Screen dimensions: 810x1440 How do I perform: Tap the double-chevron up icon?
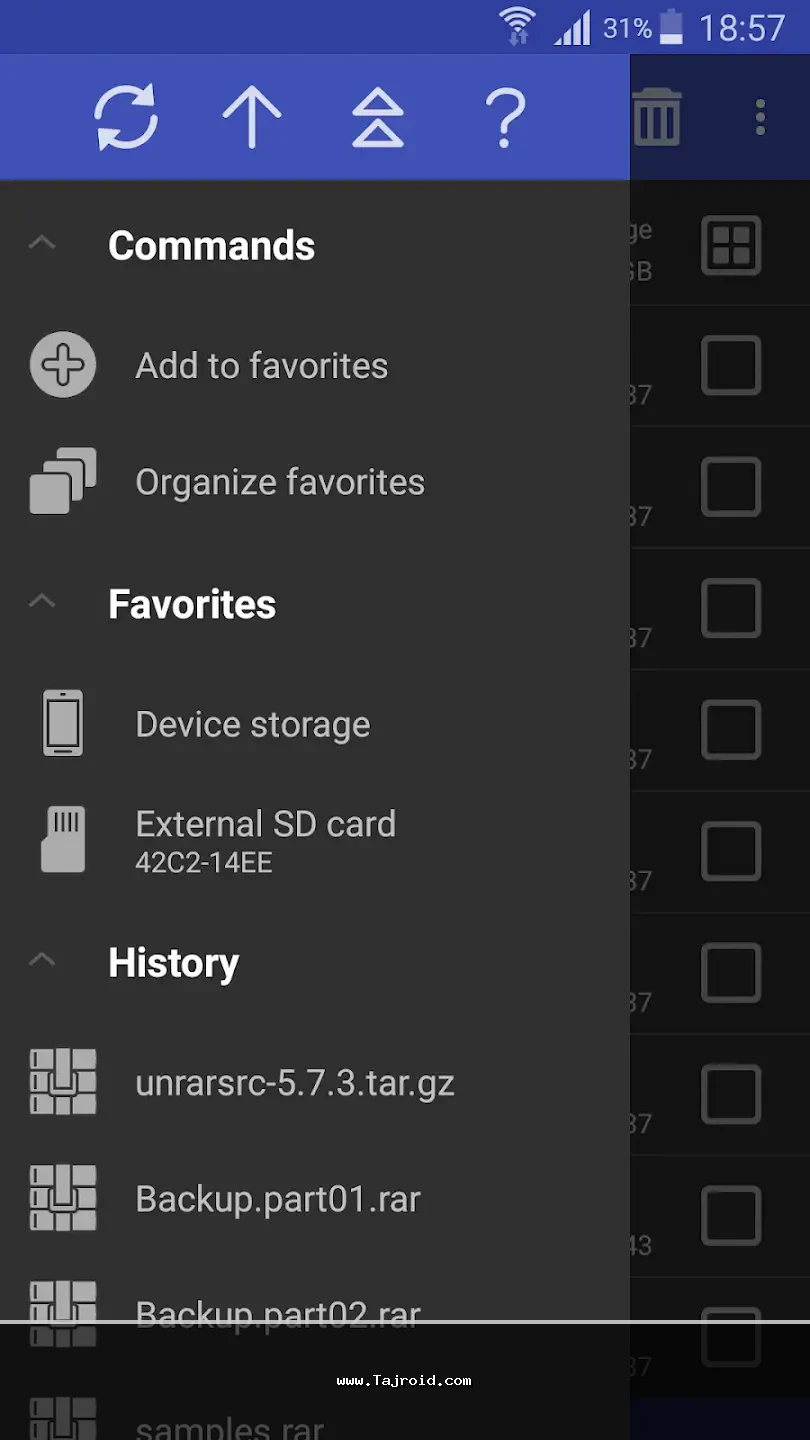(x=378, y=117)
